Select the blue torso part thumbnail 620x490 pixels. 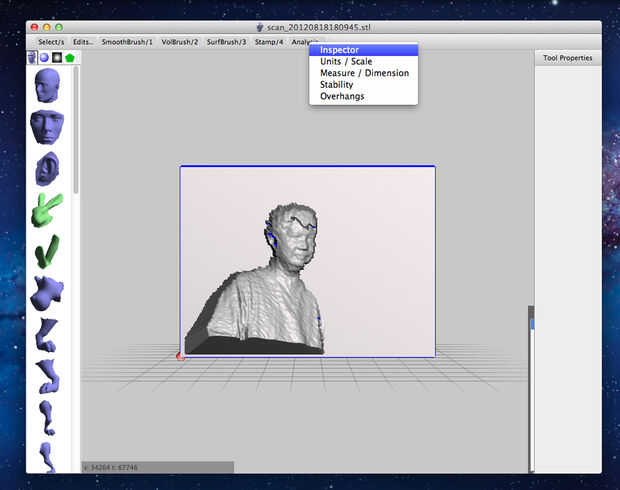tap(47, 293)
